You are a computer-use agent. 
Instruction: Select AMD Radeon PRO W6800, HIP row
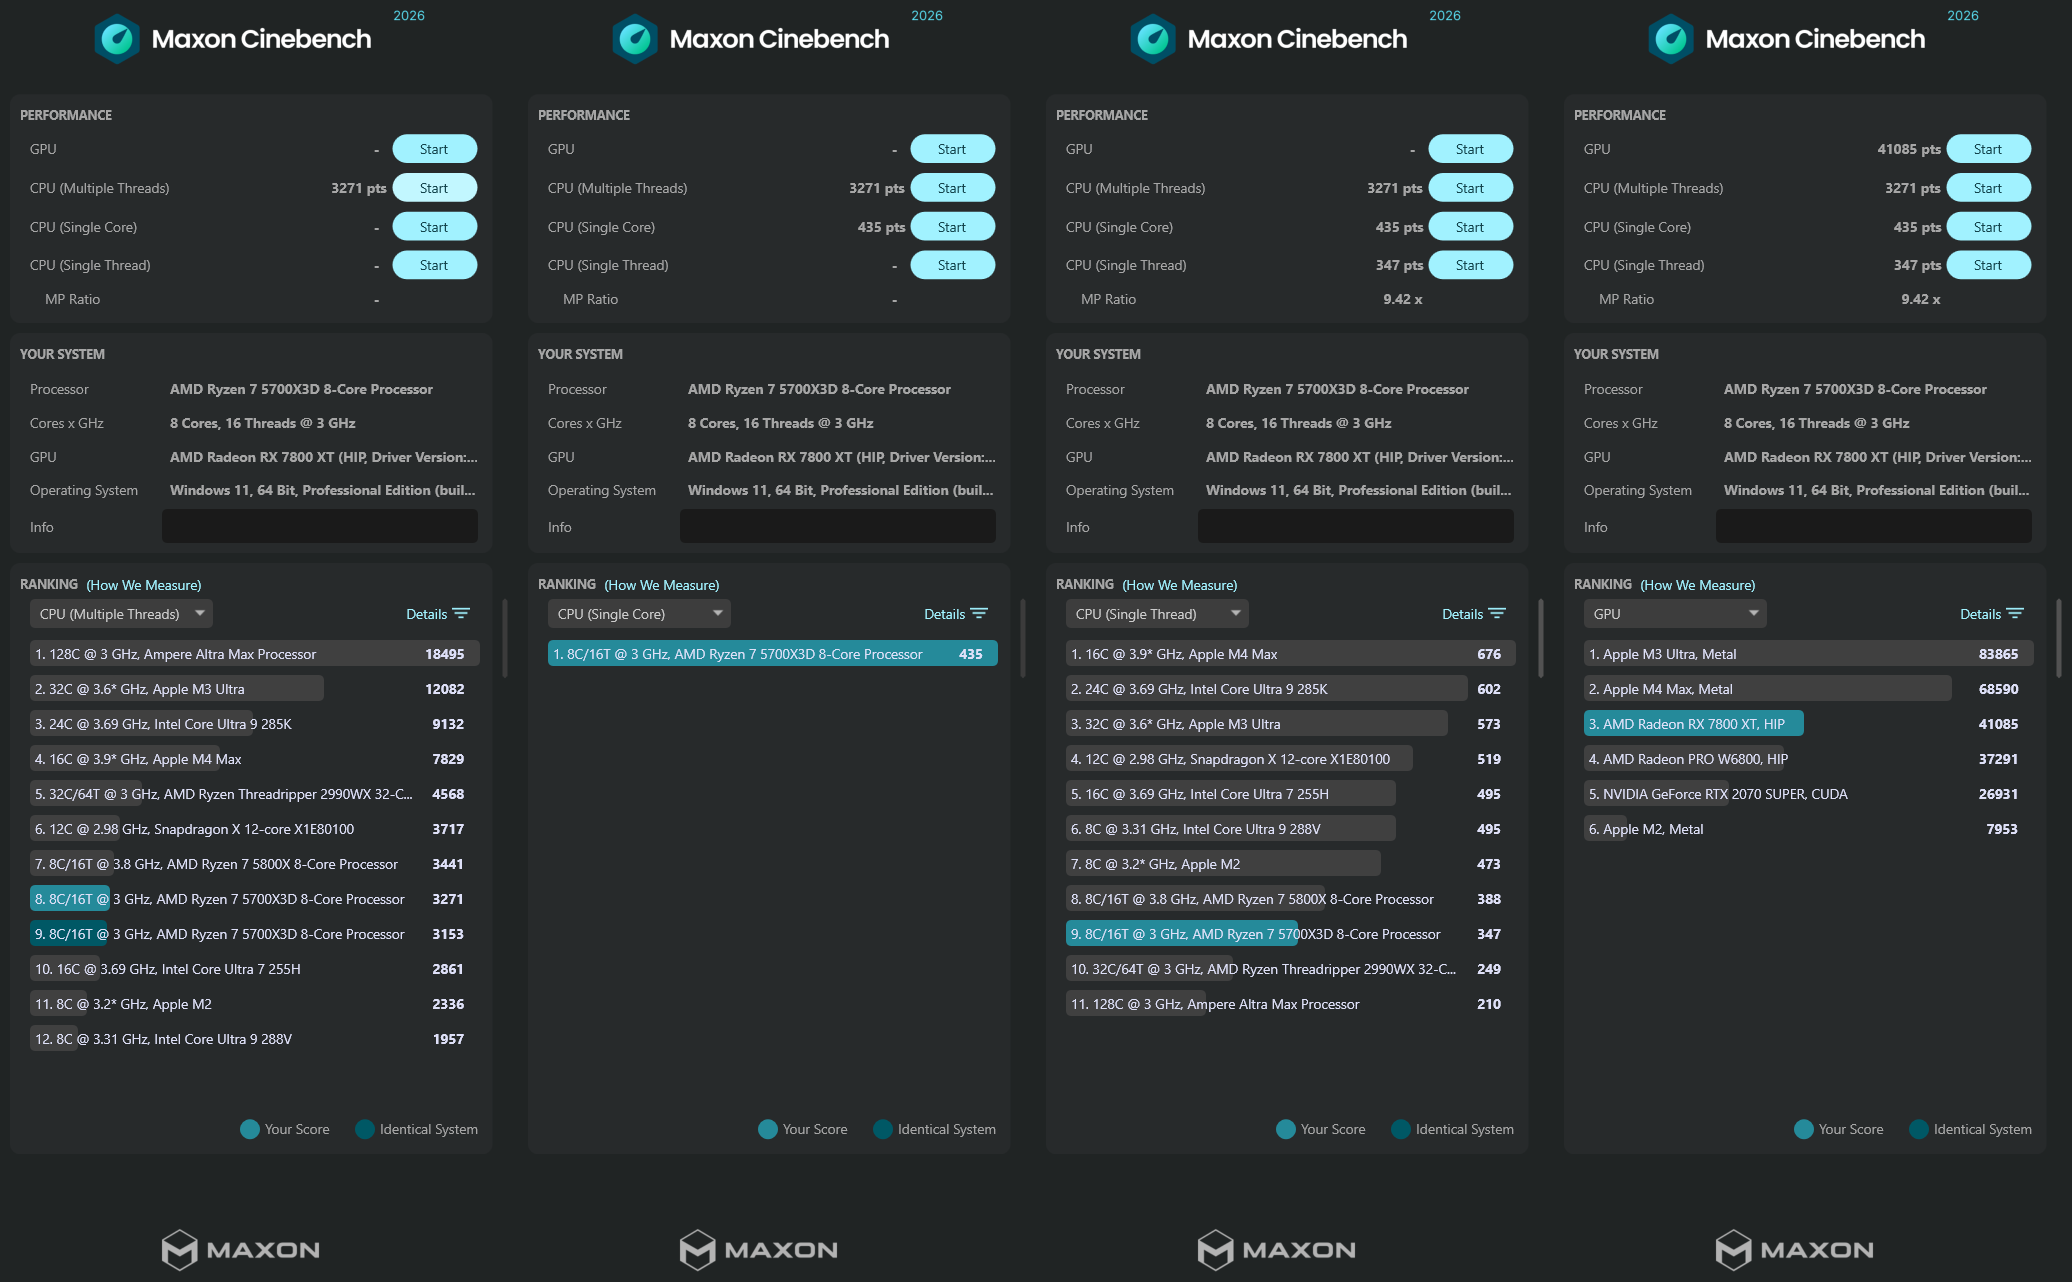point(1809,759)
